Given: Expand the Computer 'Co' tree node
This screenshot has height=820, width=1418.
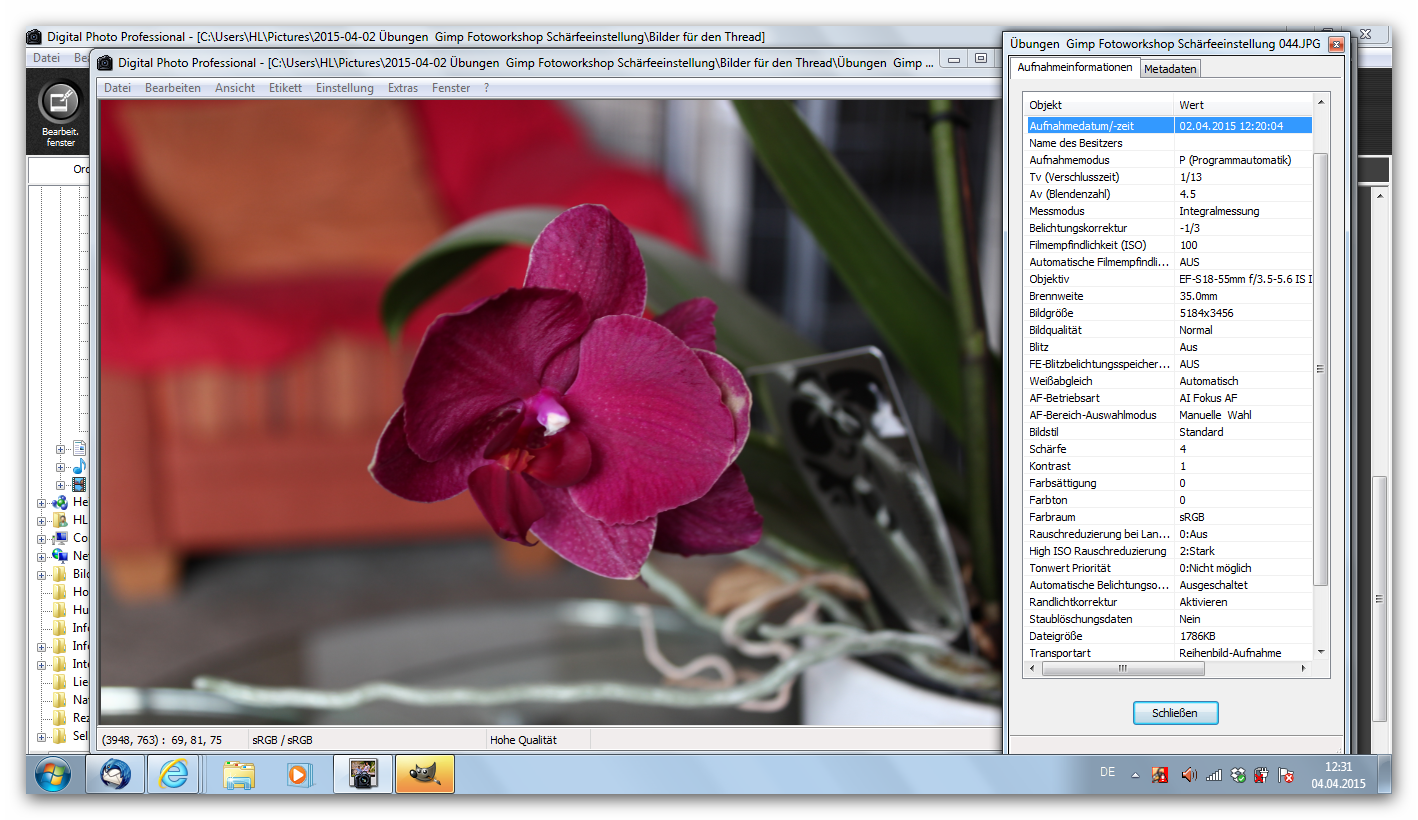Looking at the screenshot, I should (x=42, y=539).
